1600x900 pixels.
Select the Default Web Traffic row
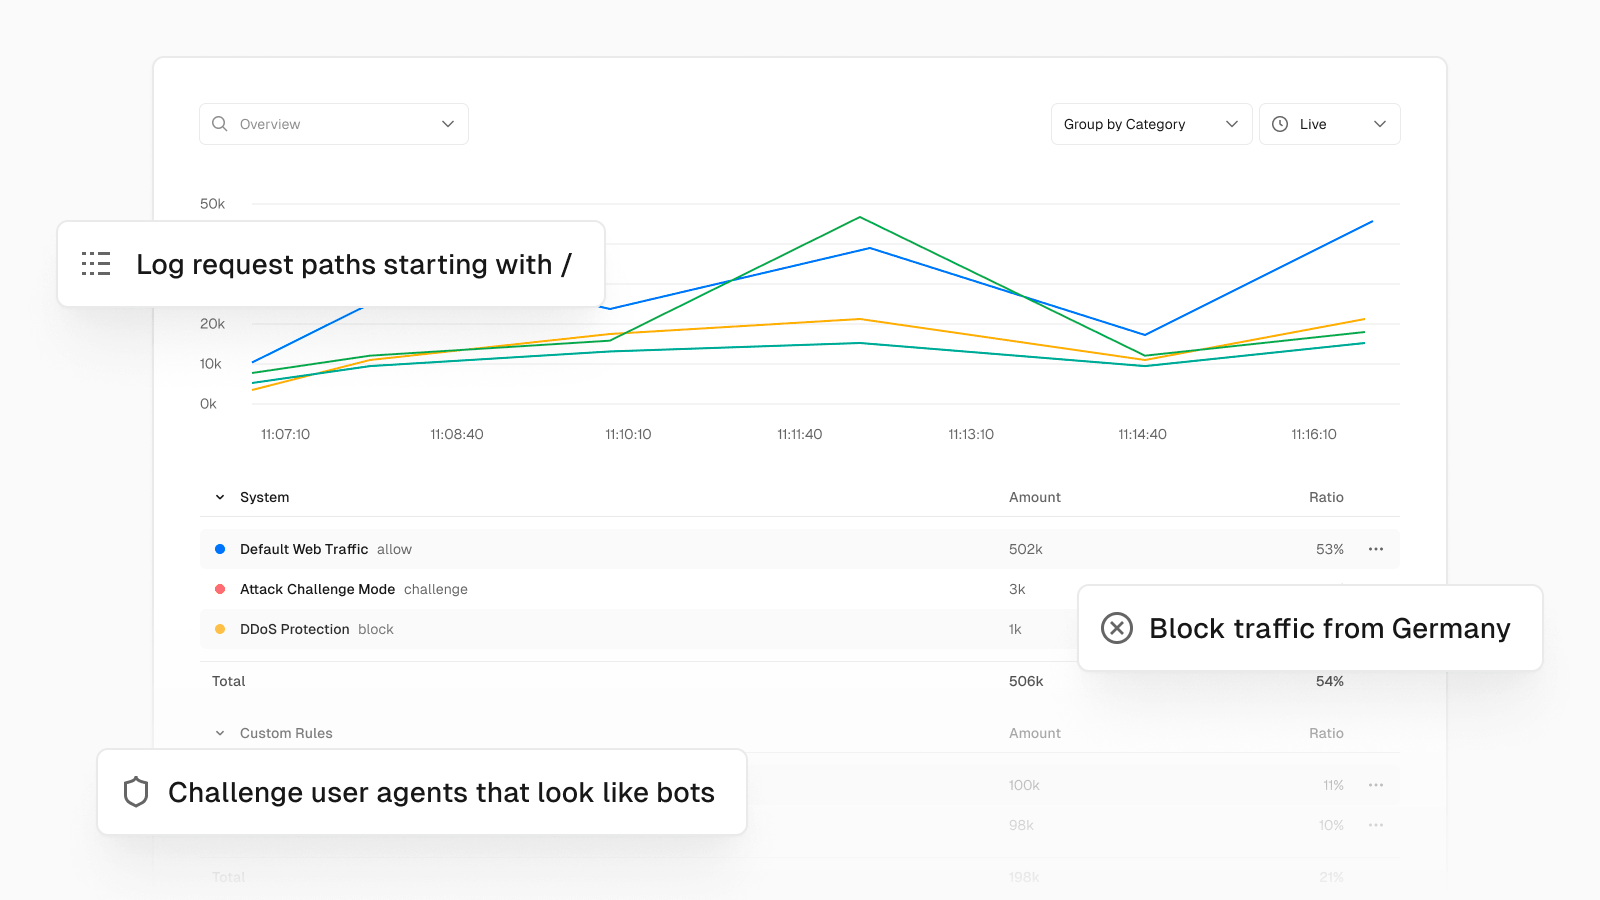tap(800, 549)
